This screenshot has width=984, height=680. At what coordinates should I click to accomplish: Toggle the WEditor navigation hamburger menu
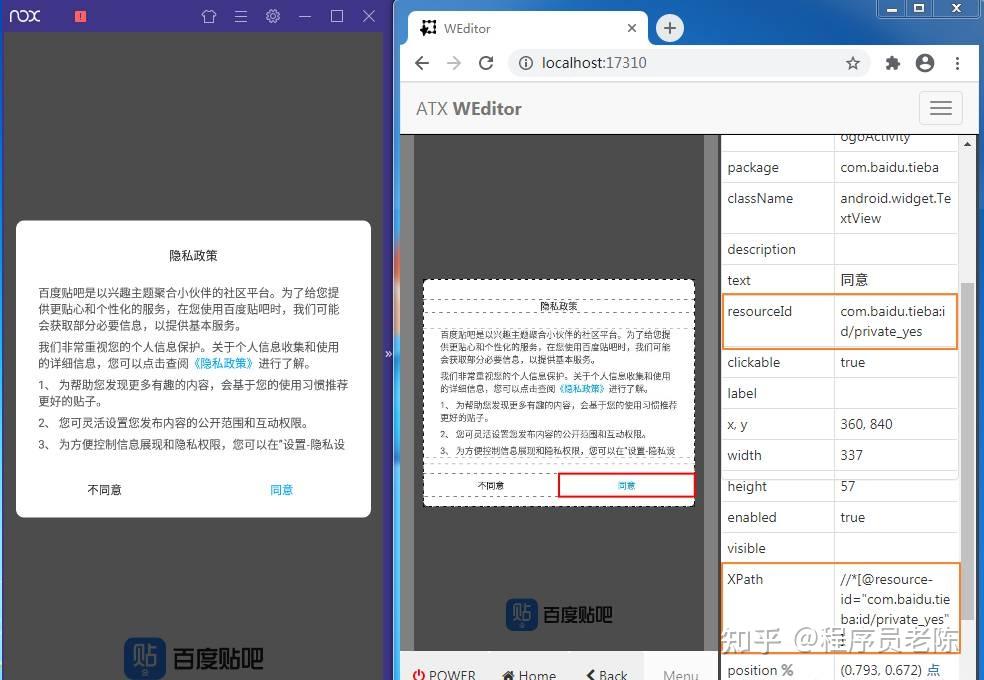coord(940,107)
